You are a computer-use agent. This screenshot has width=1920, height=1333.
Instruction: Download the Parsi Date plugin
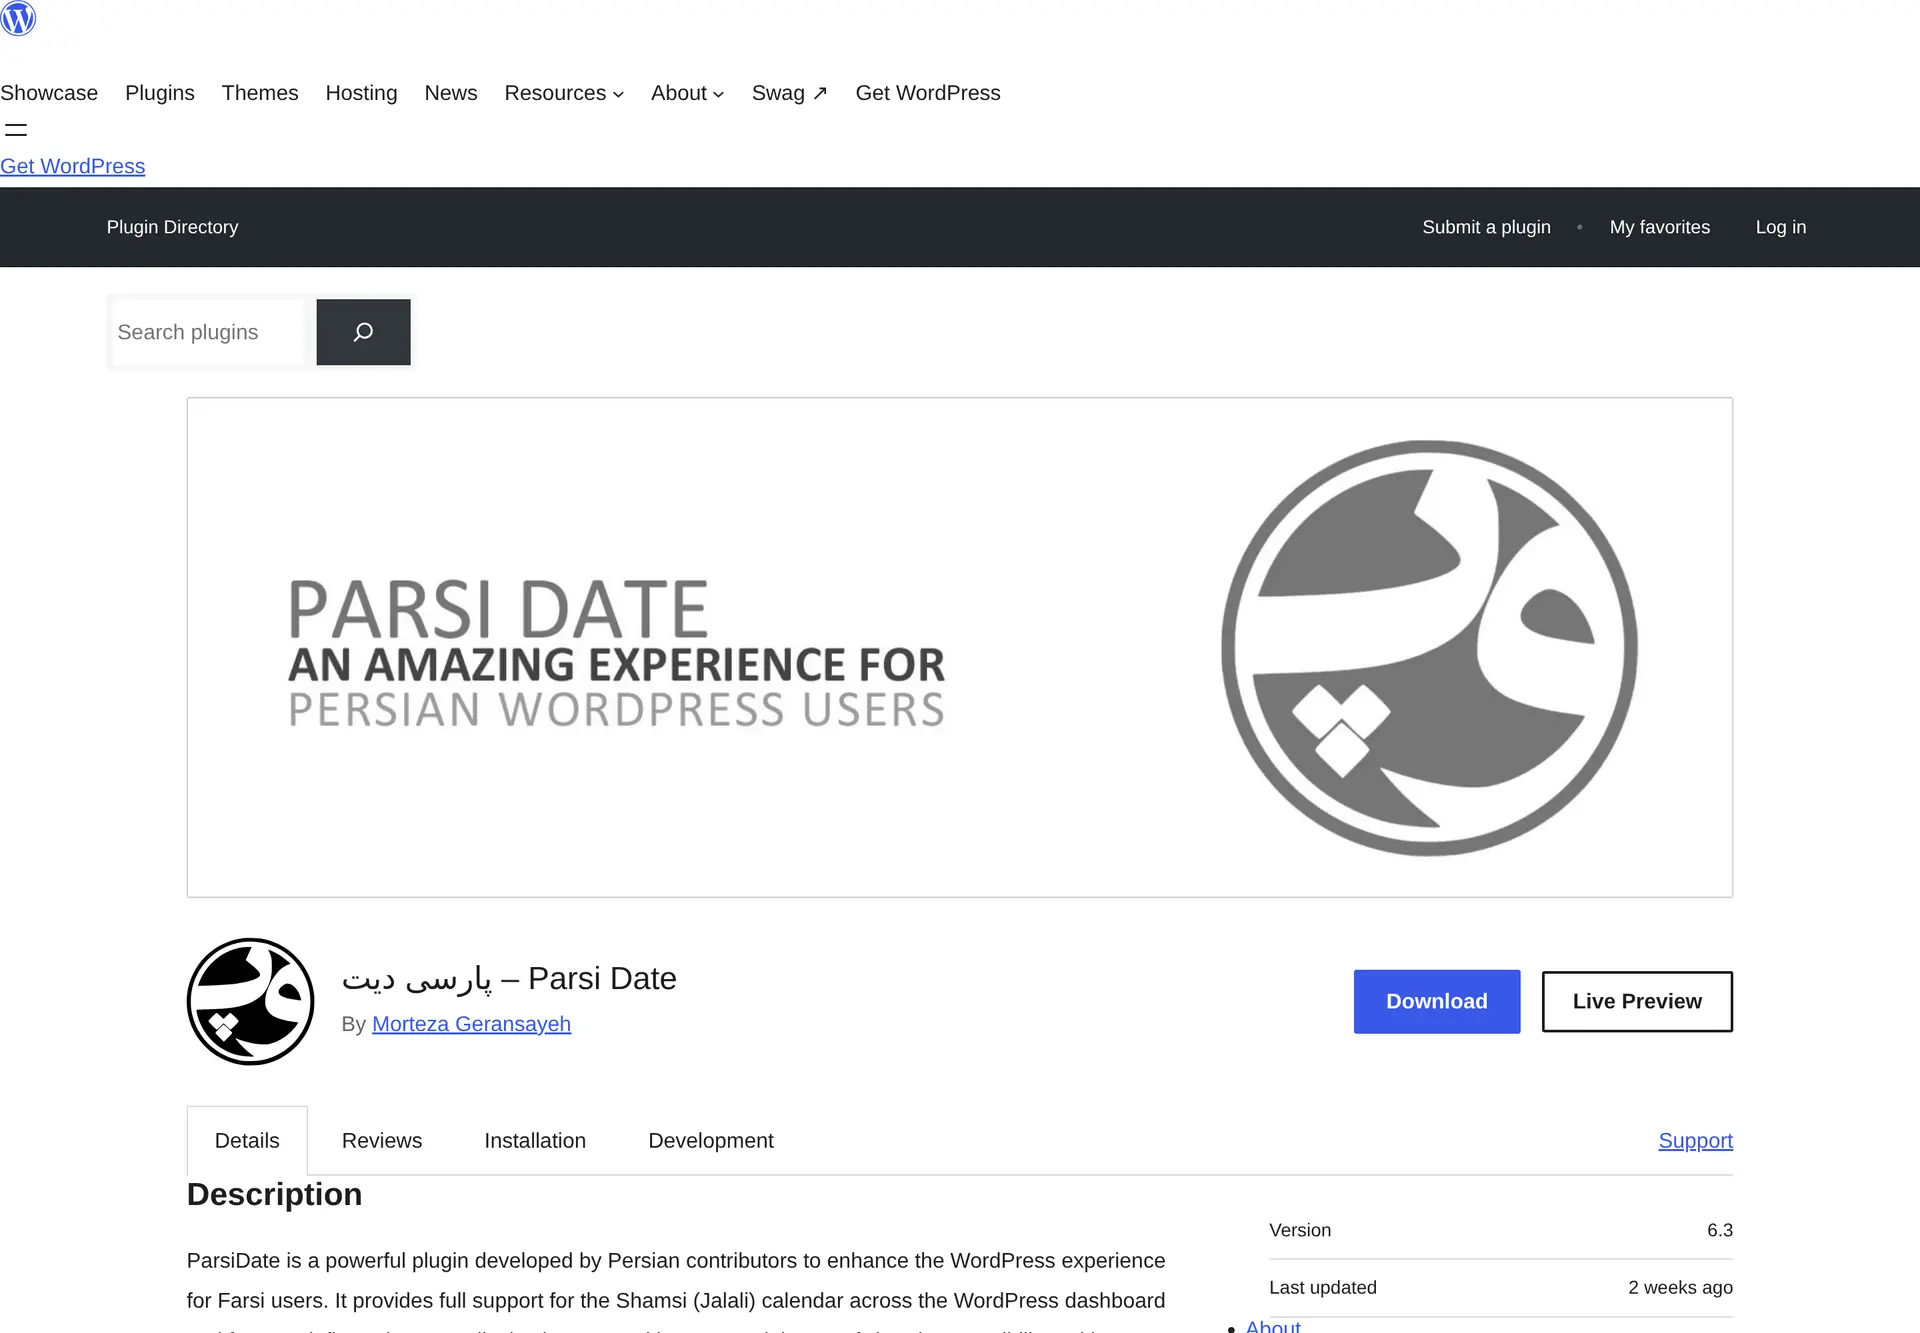tap(1437, 1001)
